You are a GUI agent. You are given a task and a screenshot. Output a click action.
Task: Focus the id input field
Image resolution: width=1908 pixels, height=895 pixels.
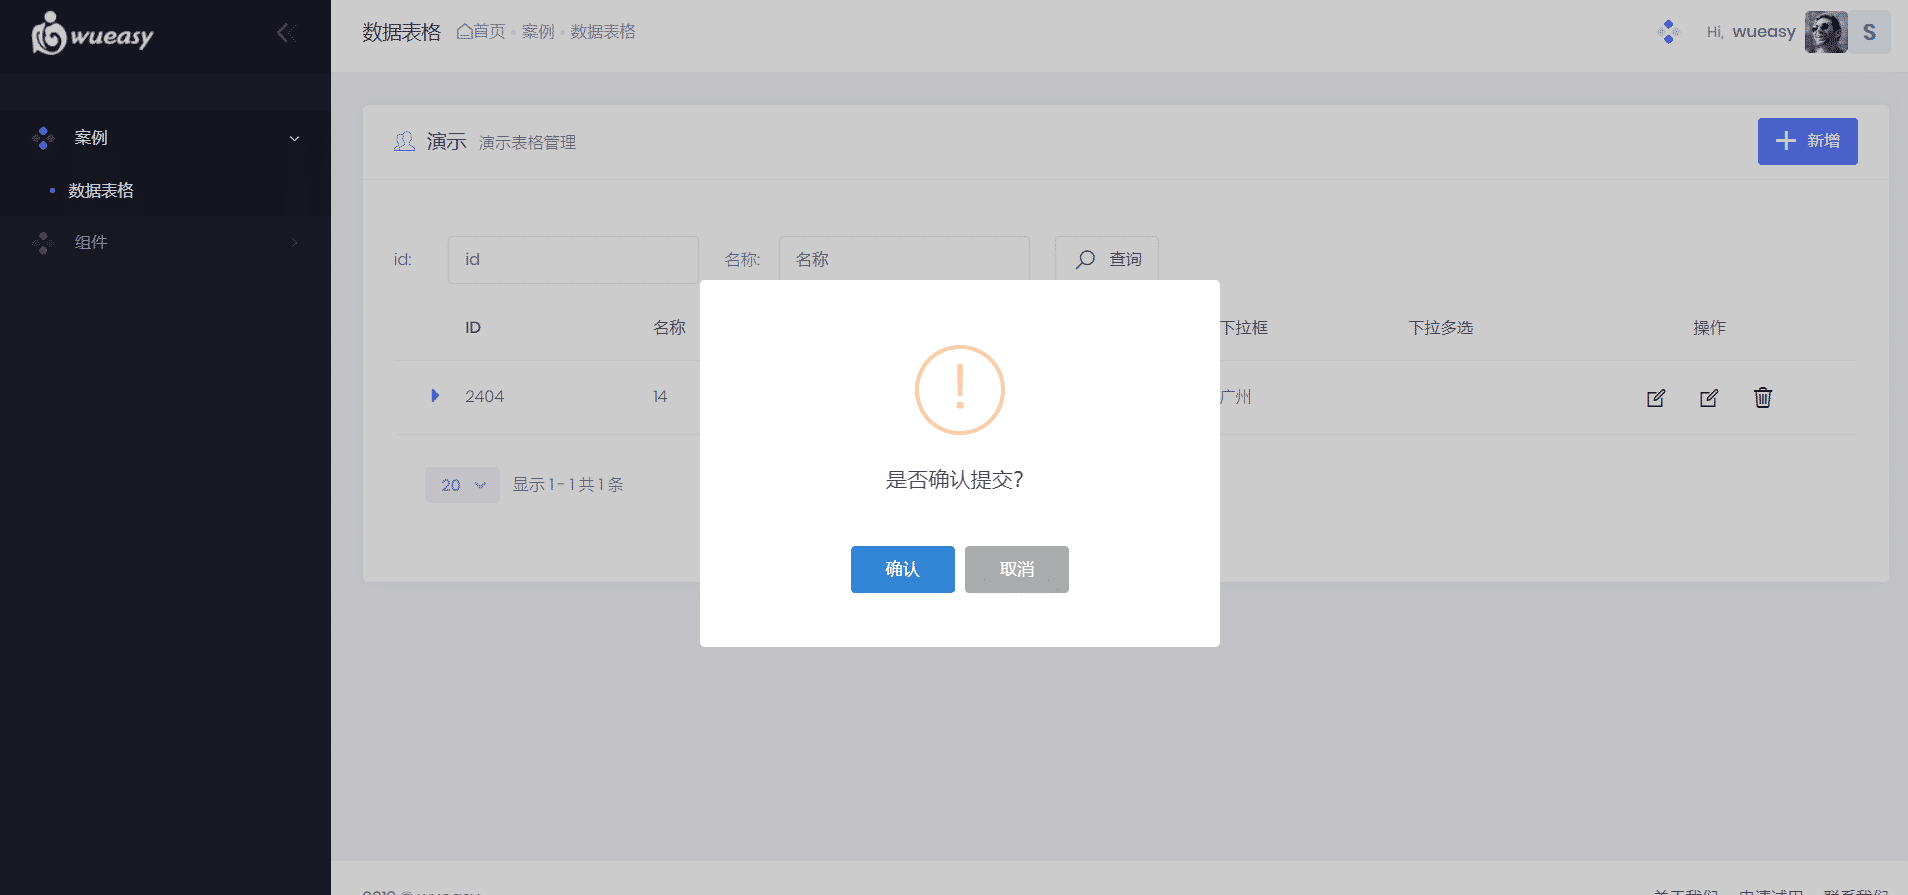click(573, 260)
